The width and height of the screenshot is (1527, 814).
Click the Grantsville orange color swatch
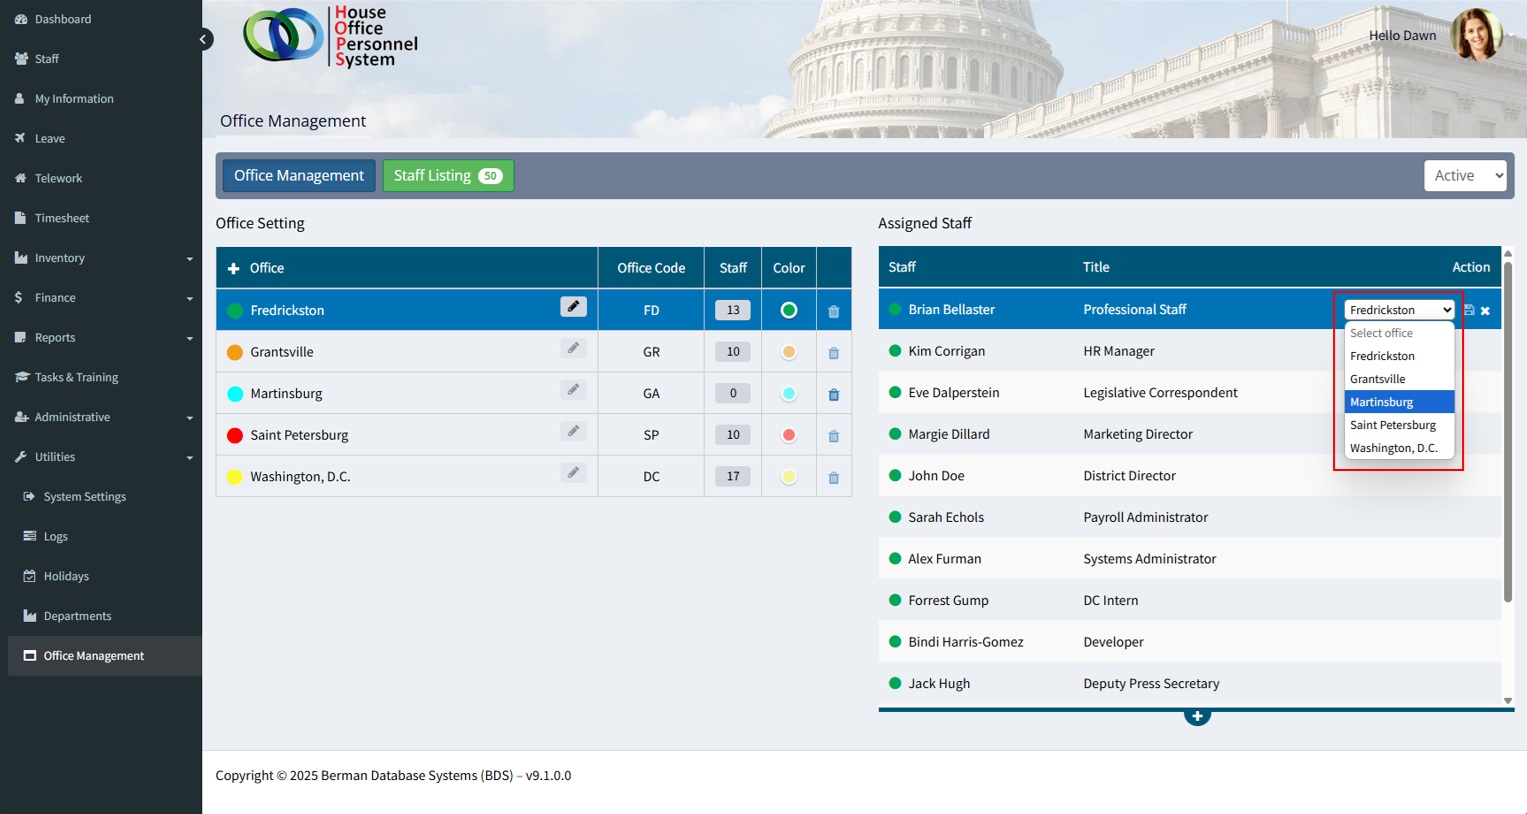(788, 352)
